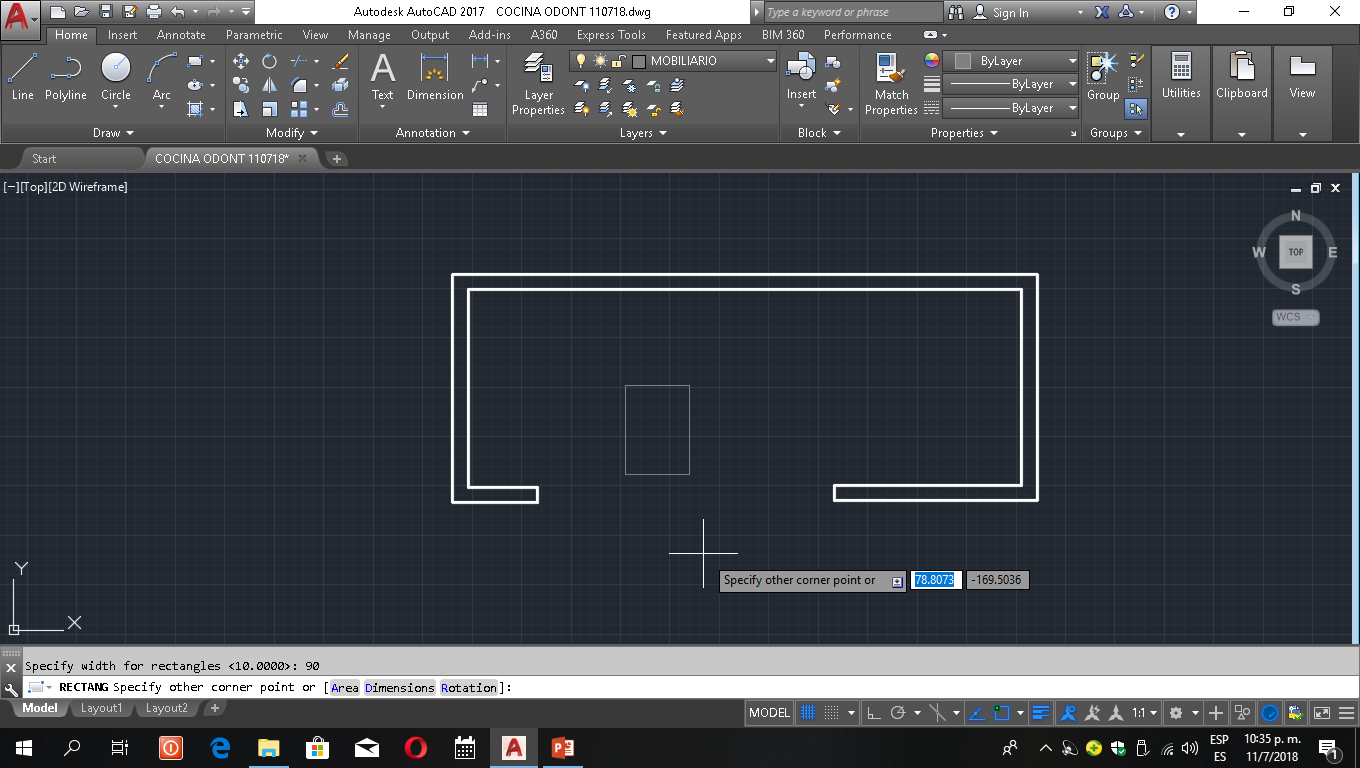
Task: Select the Stretch tool
Action: tap(241, 109)
